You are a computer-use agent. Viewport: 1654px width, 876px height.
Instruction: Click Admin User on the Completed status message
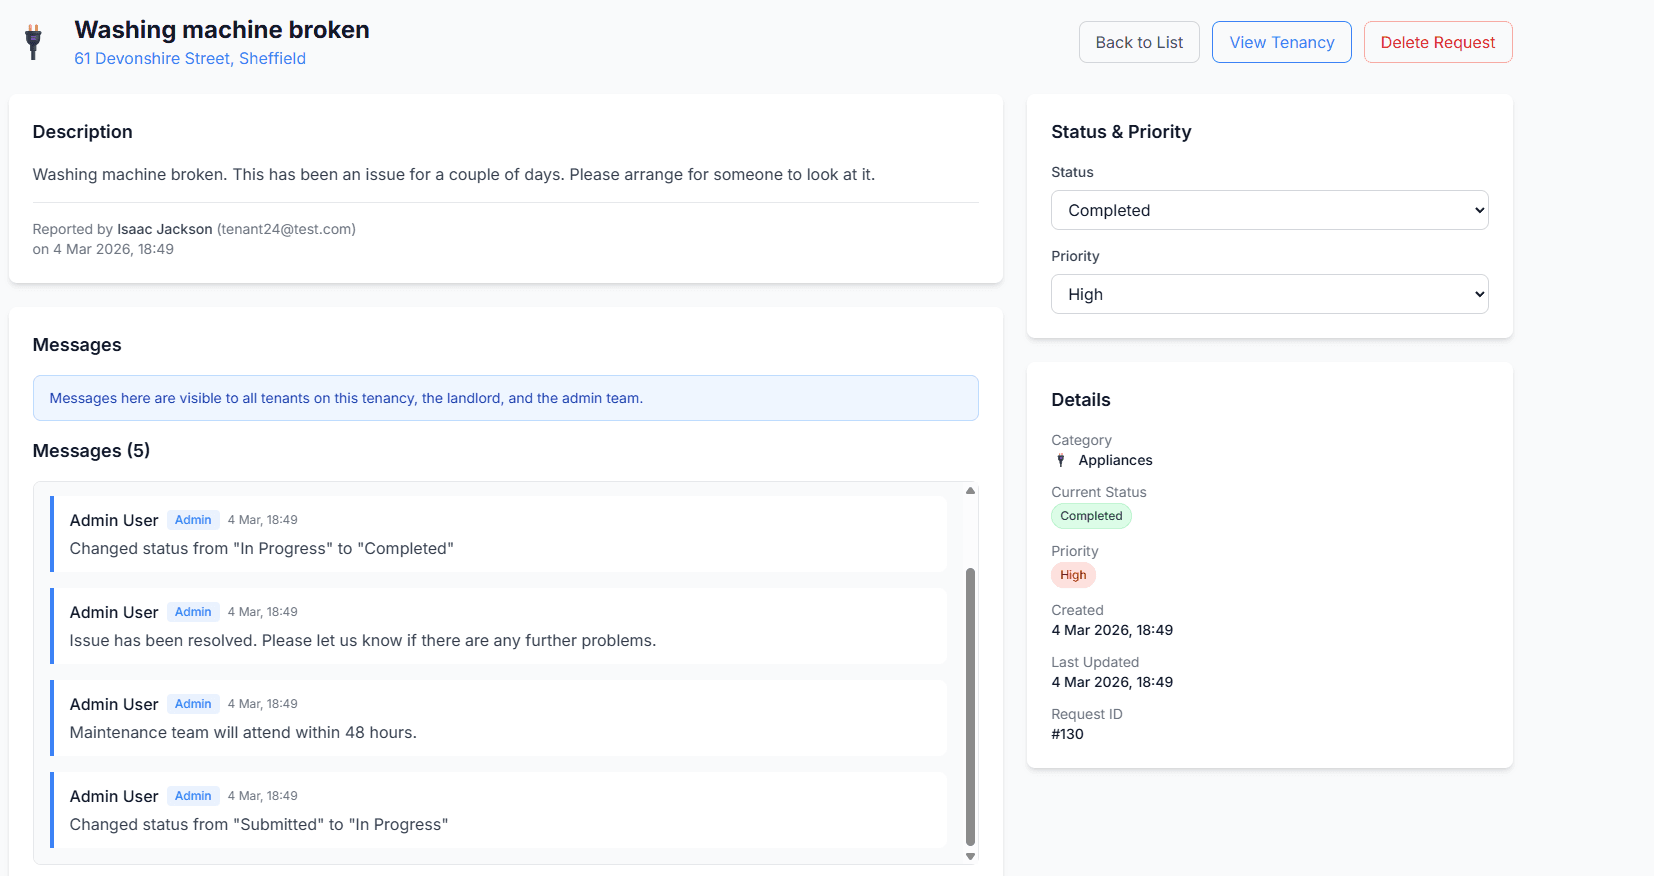[x=114, y=520]
